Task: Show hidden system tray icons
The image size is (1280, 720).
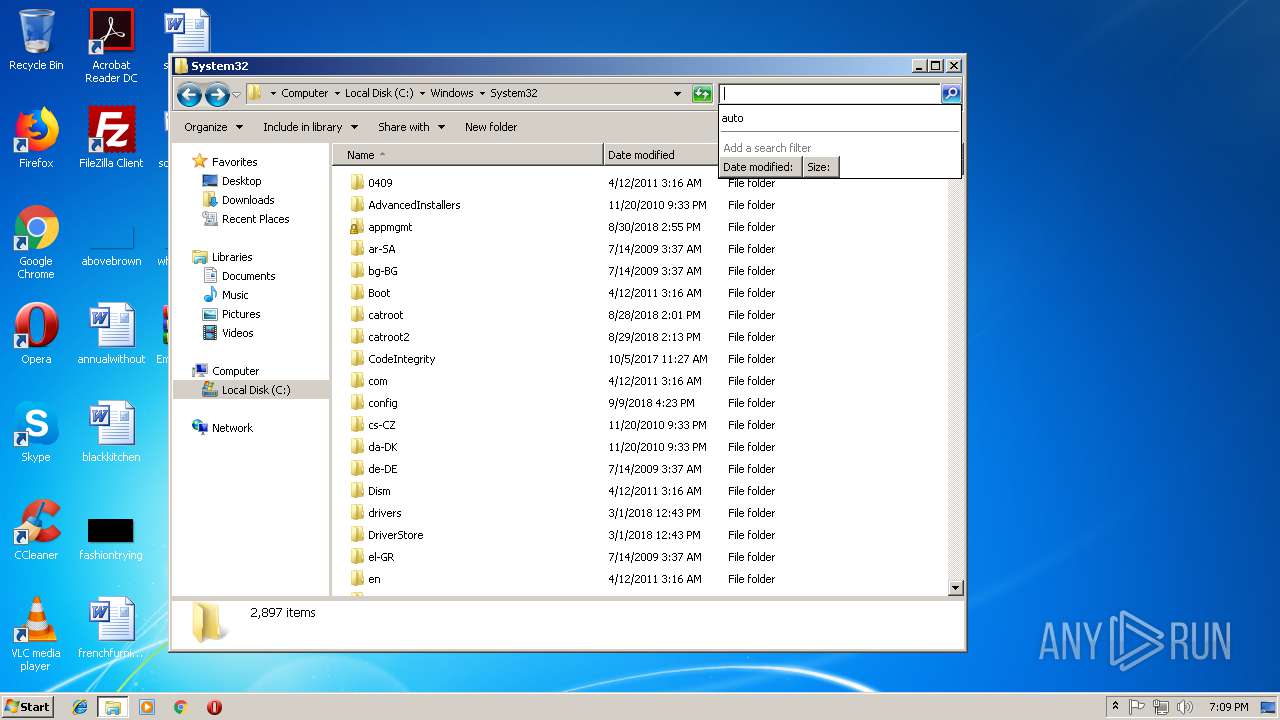Action: tap(1115, 706)
